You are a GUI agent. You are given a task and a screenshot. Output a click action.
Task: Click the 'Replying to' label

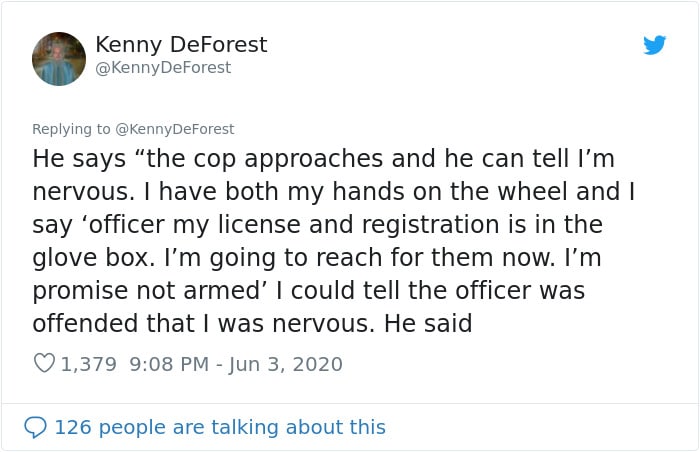click(x=71, y=129)
